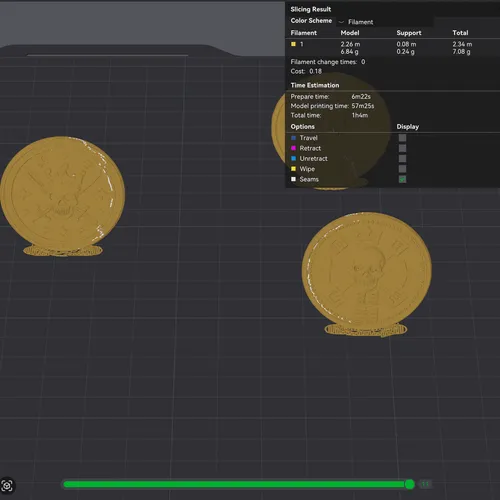Click the Display header label
Screen dimensions: 500x500
click(408, 127)
